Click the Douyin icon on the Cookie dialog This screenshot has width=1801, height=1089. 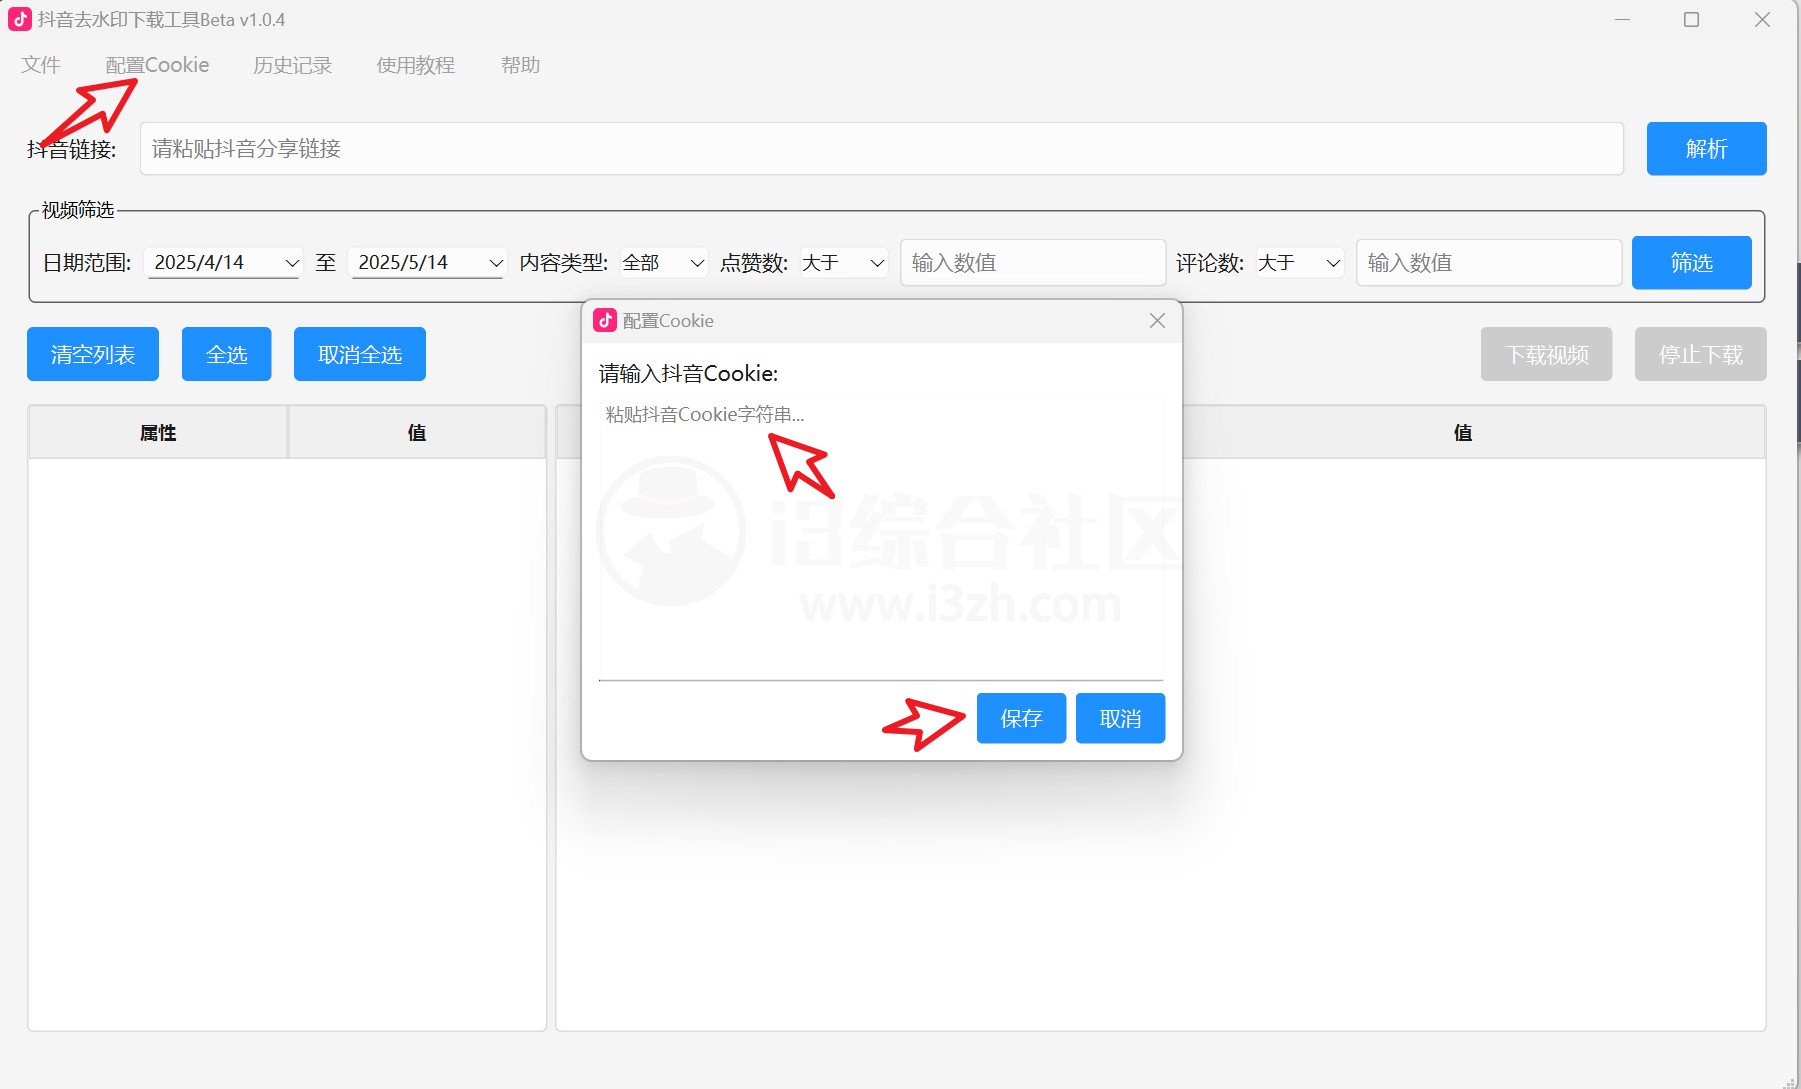605,320
